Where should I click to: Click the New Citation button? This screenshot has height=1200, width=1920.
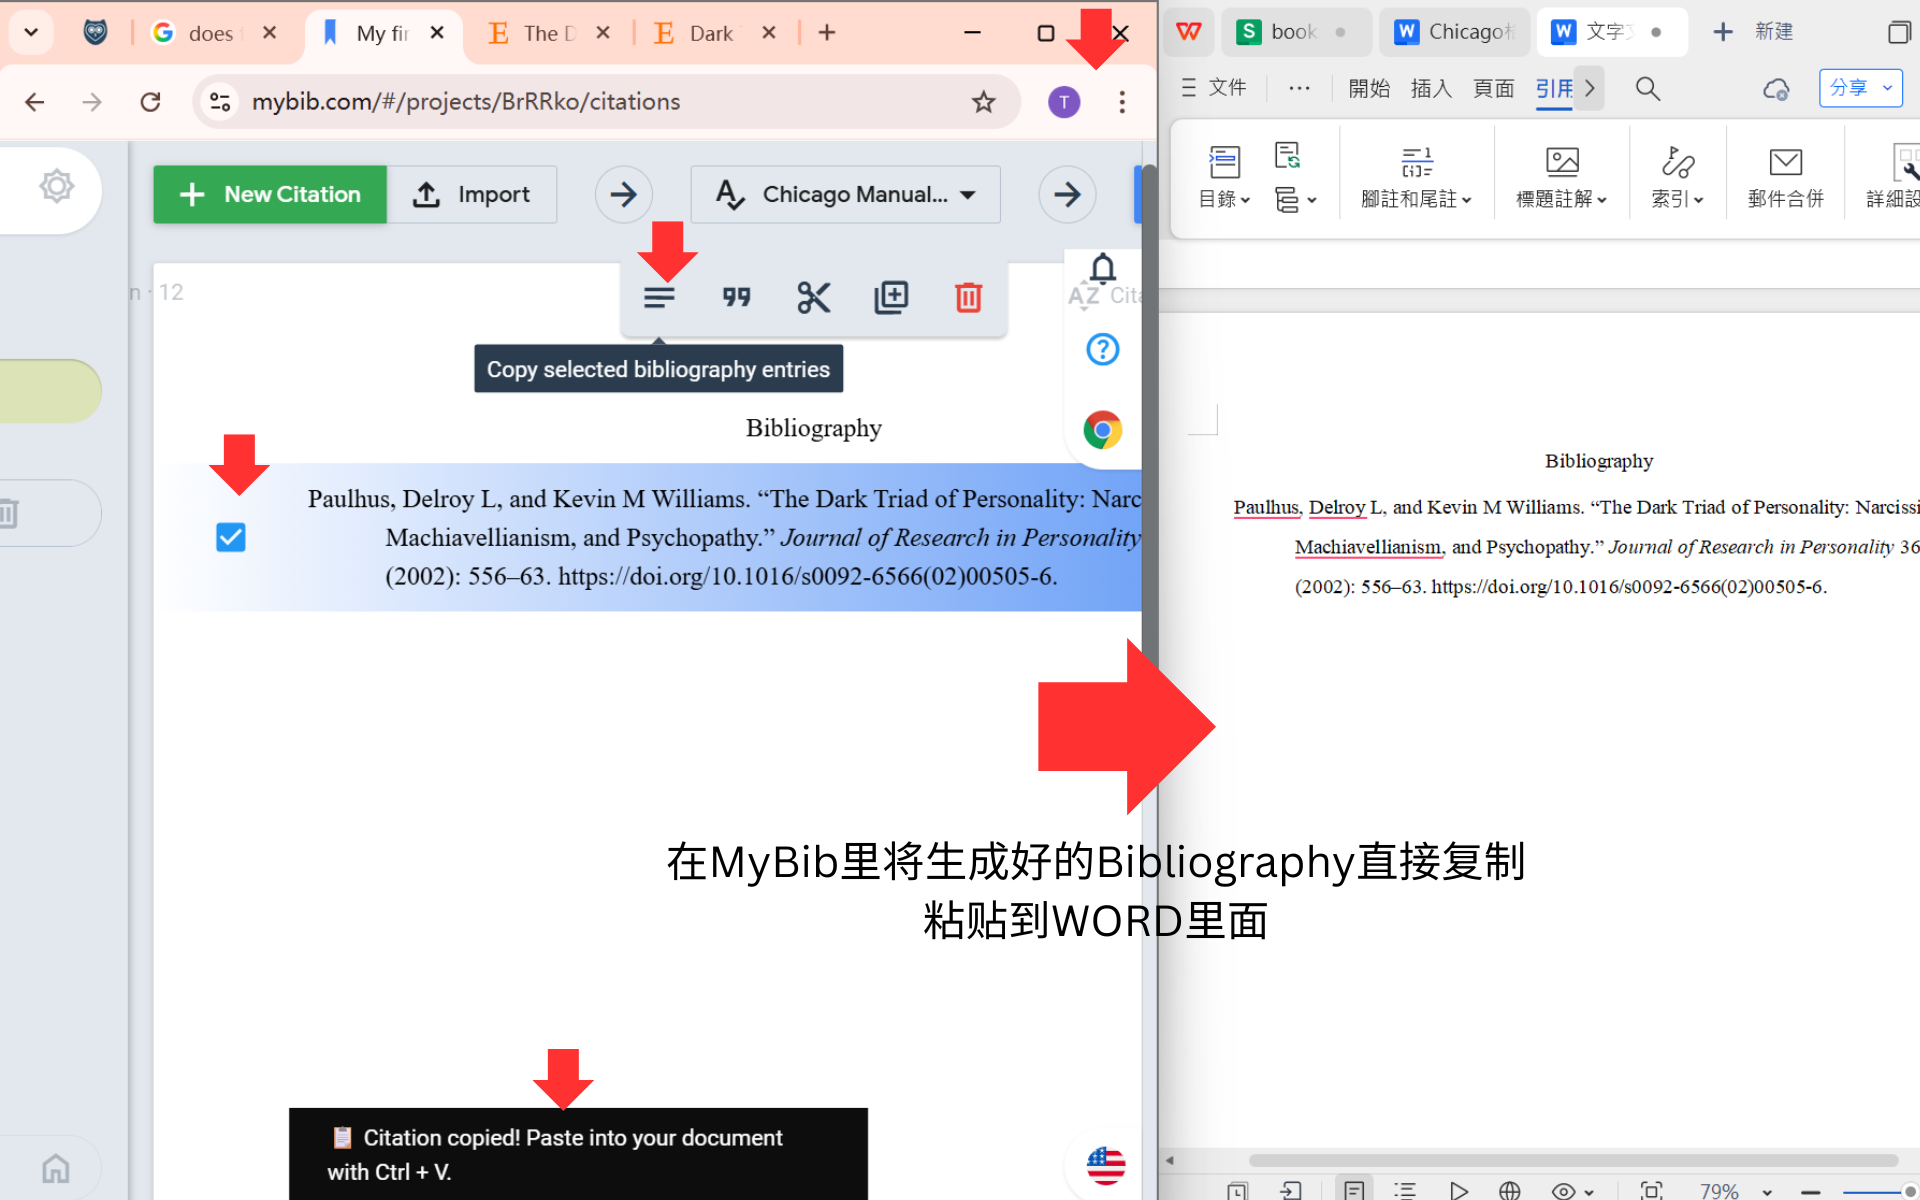point(270,194)
